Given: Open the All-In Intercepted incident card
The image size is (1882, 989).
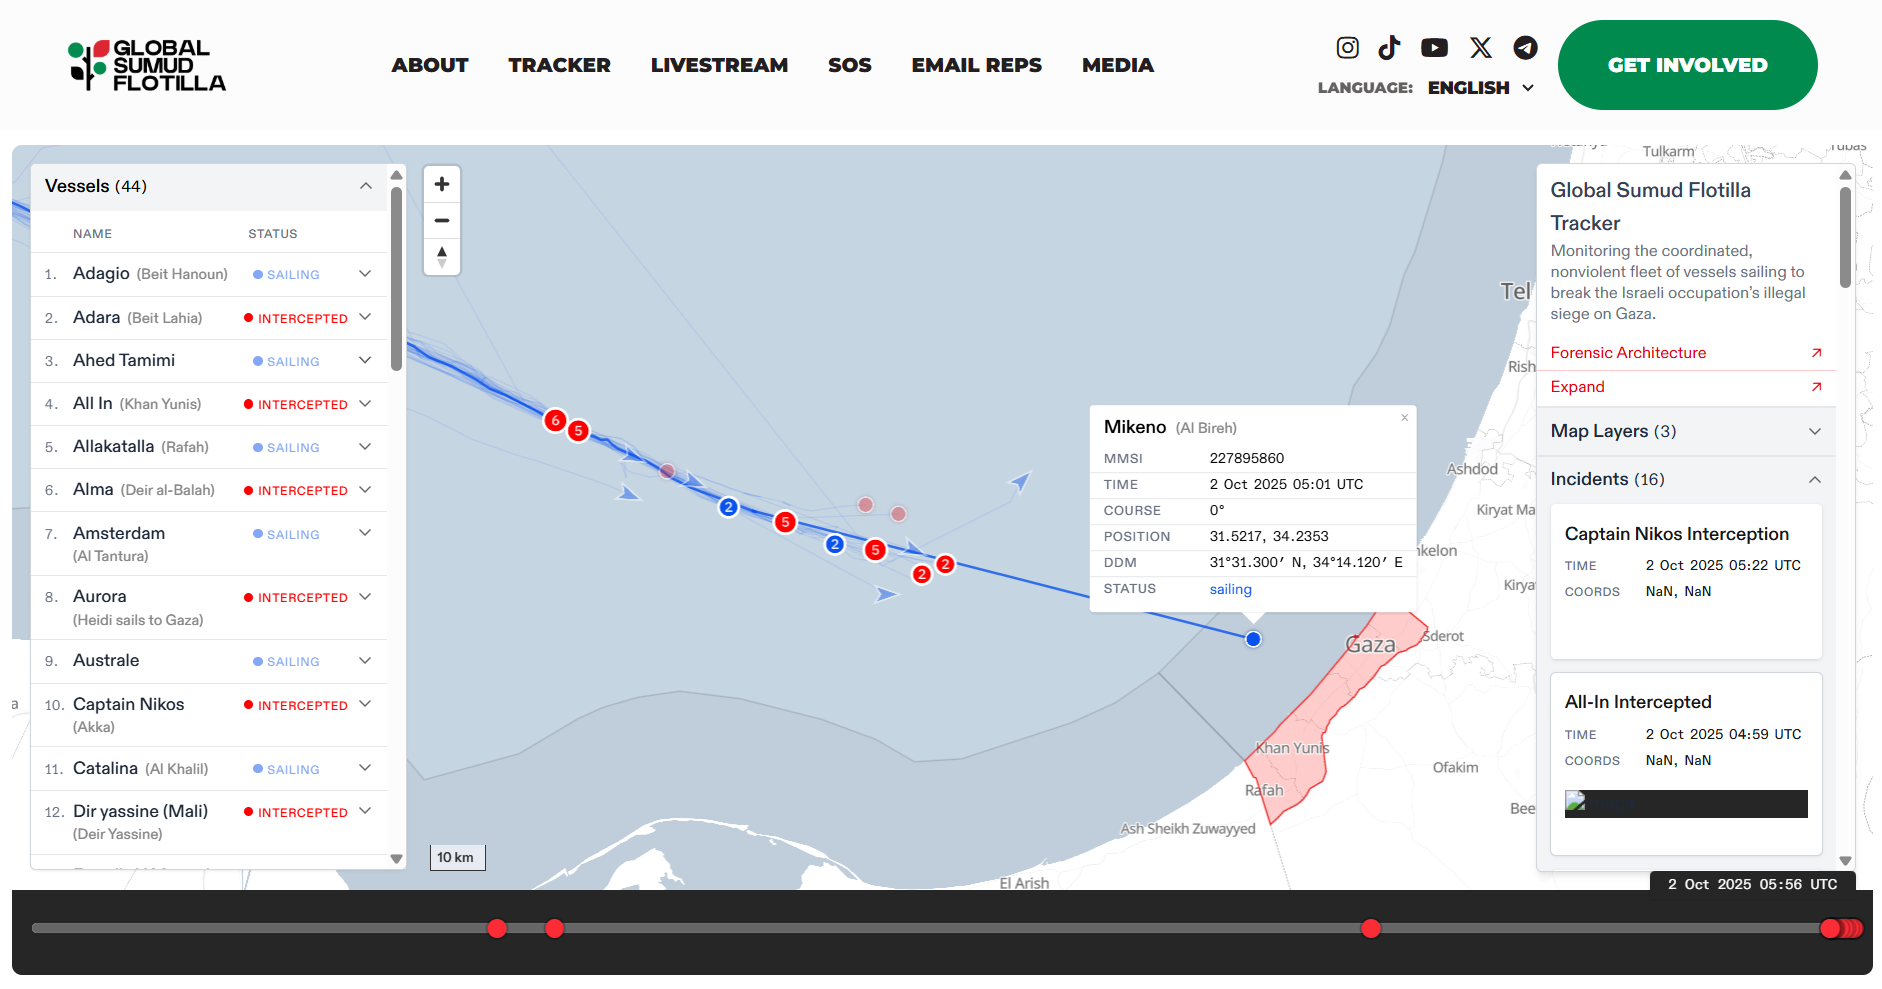Looking at the screenshot, I should pyautogui.click(x=1686, y=764).
